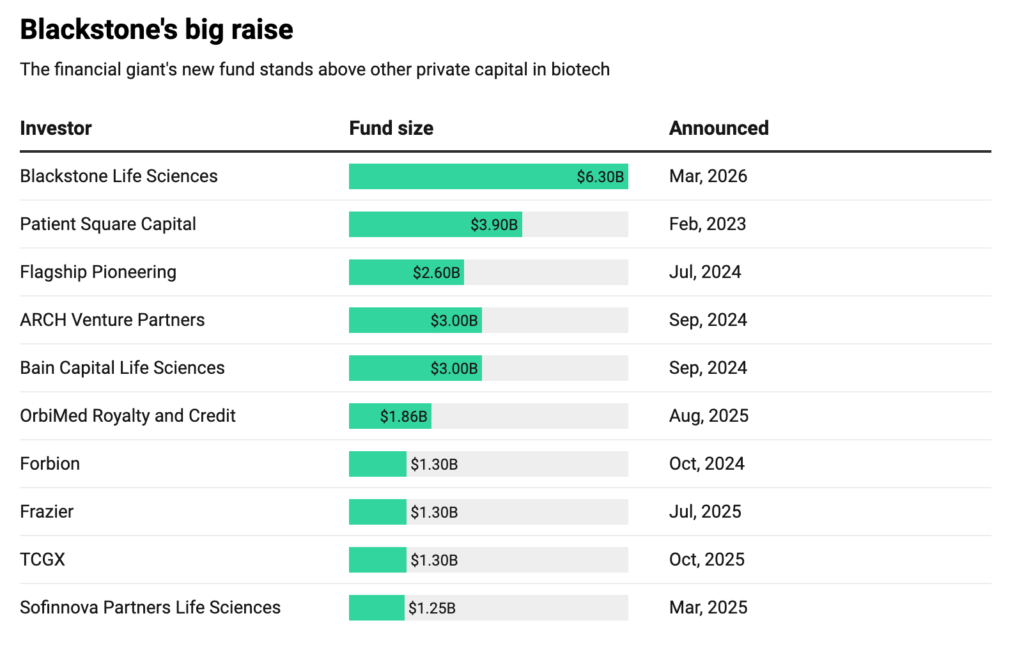The height and width of the screenshot is (648, 1024).
Task: Click the green bar in the TCGX row
Action: coord(377,561)
